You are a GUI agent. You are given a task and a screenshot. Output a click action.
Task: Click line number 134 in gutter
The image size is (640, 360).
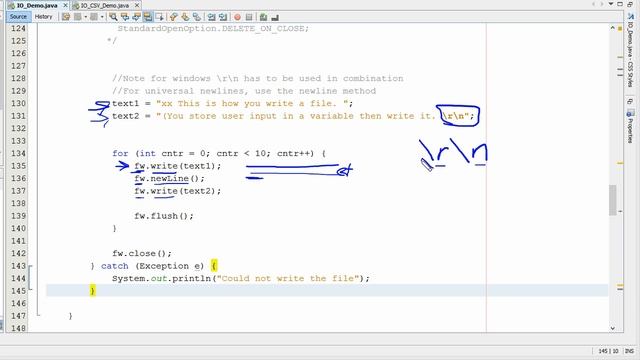coord(18,153)
